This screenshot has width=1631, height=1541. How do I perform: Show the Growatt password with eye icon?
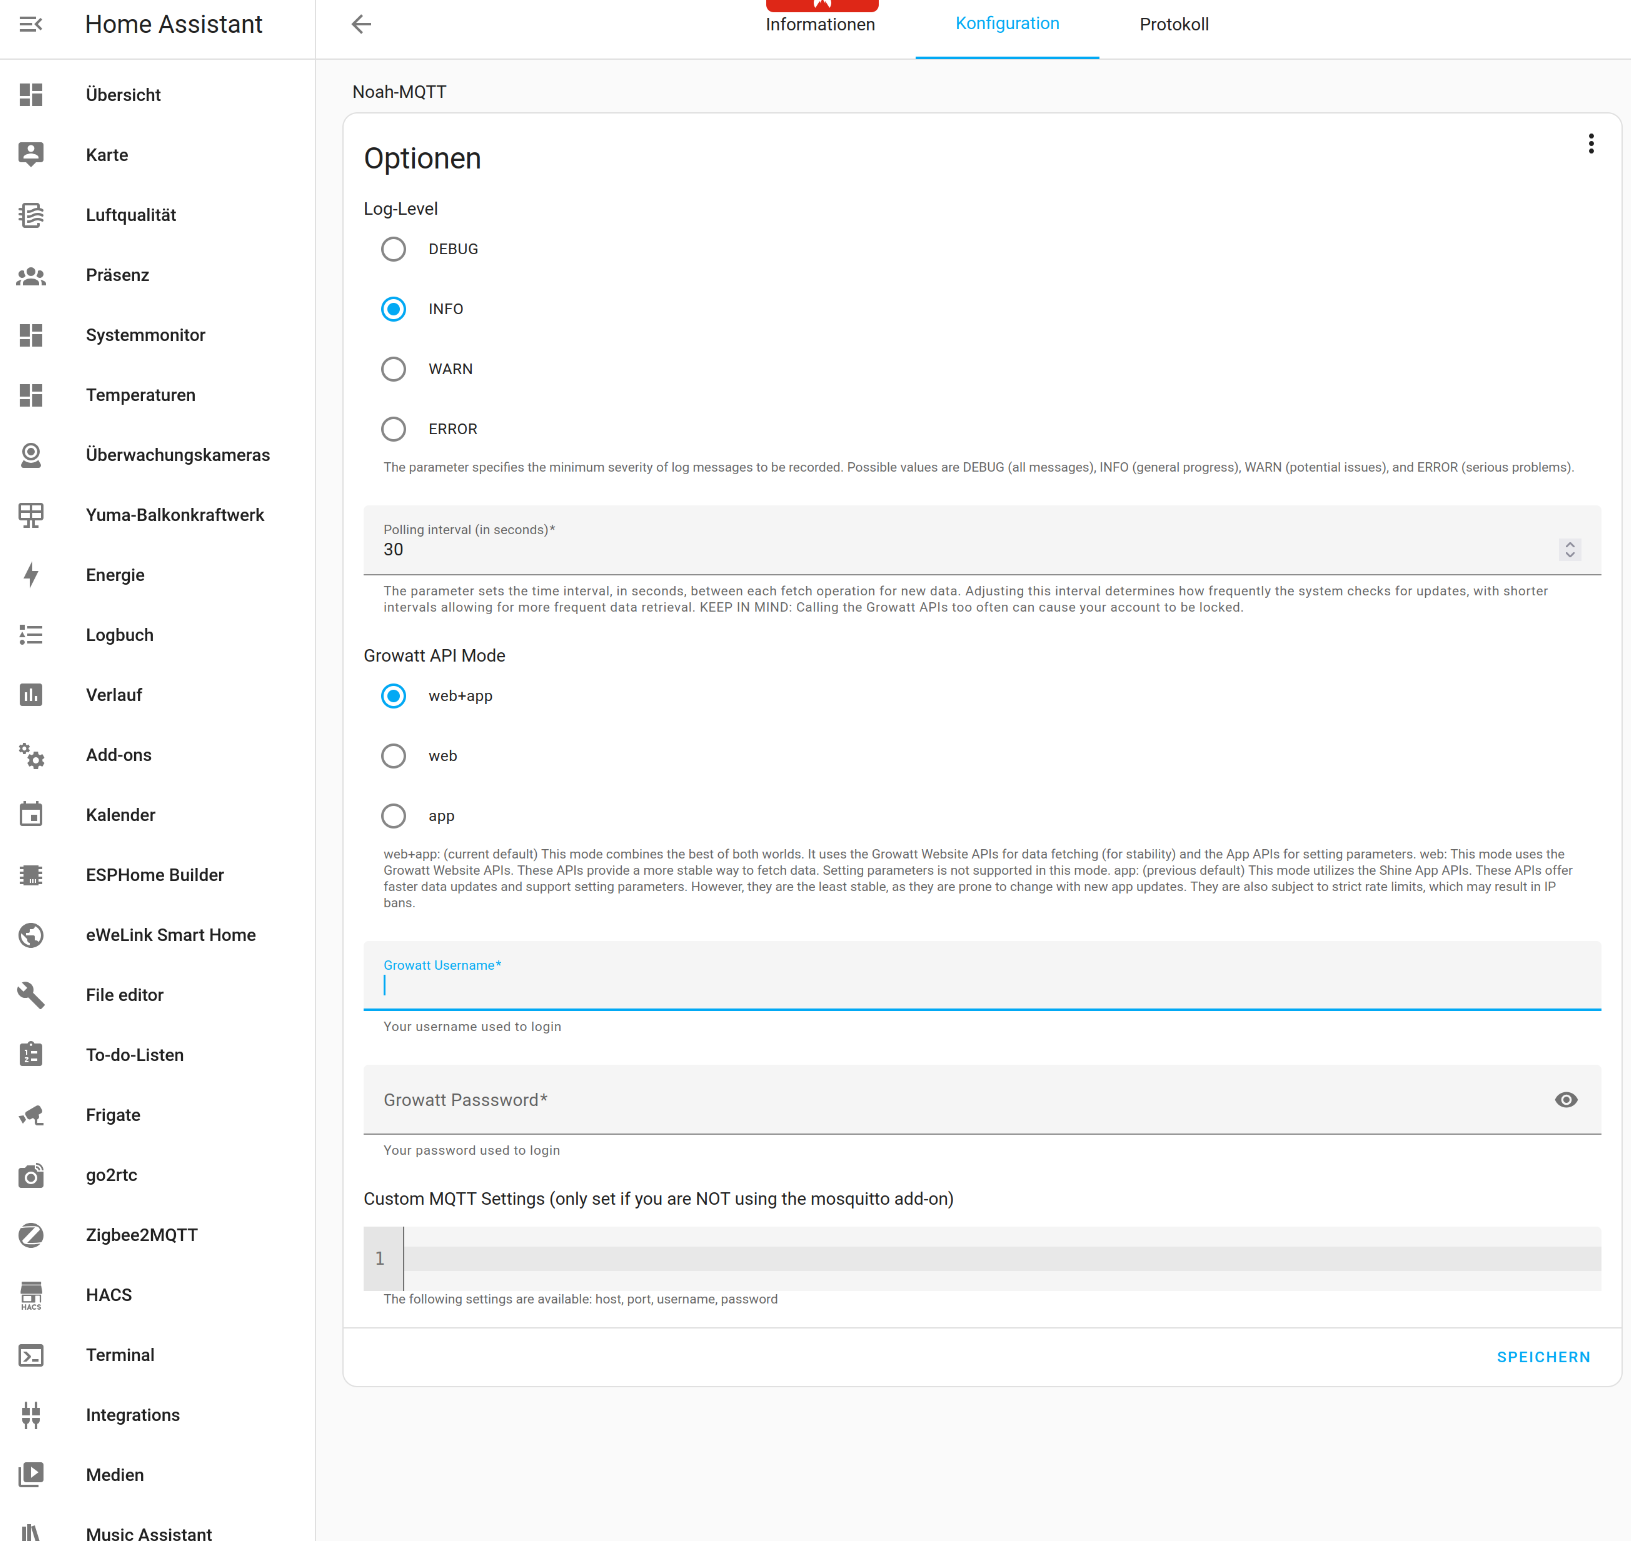pos(1566,1100)
